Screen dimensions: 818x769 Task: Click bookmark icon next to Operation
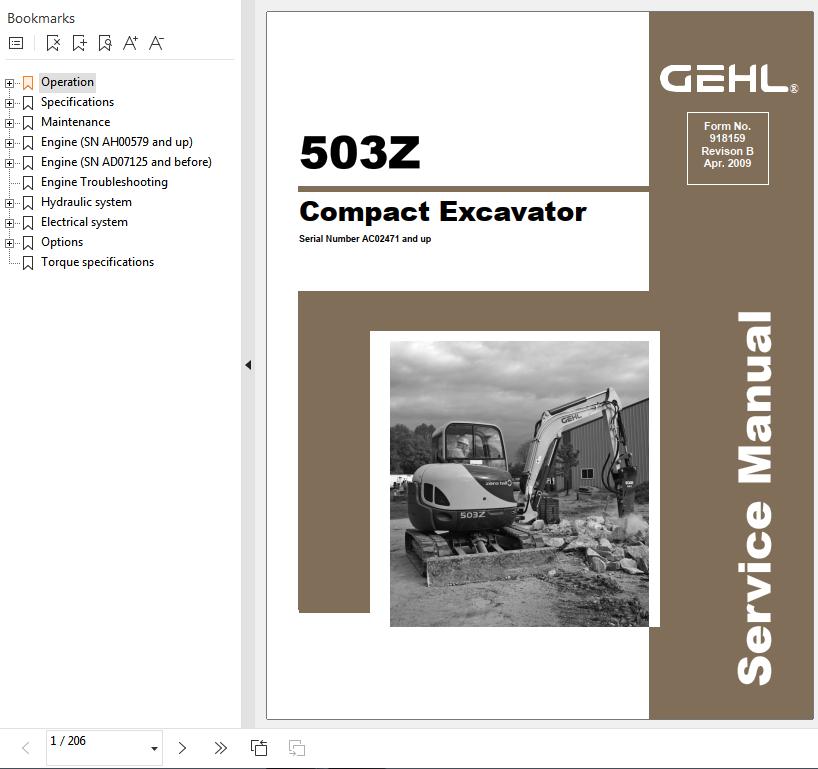click(x=28, y=83)
